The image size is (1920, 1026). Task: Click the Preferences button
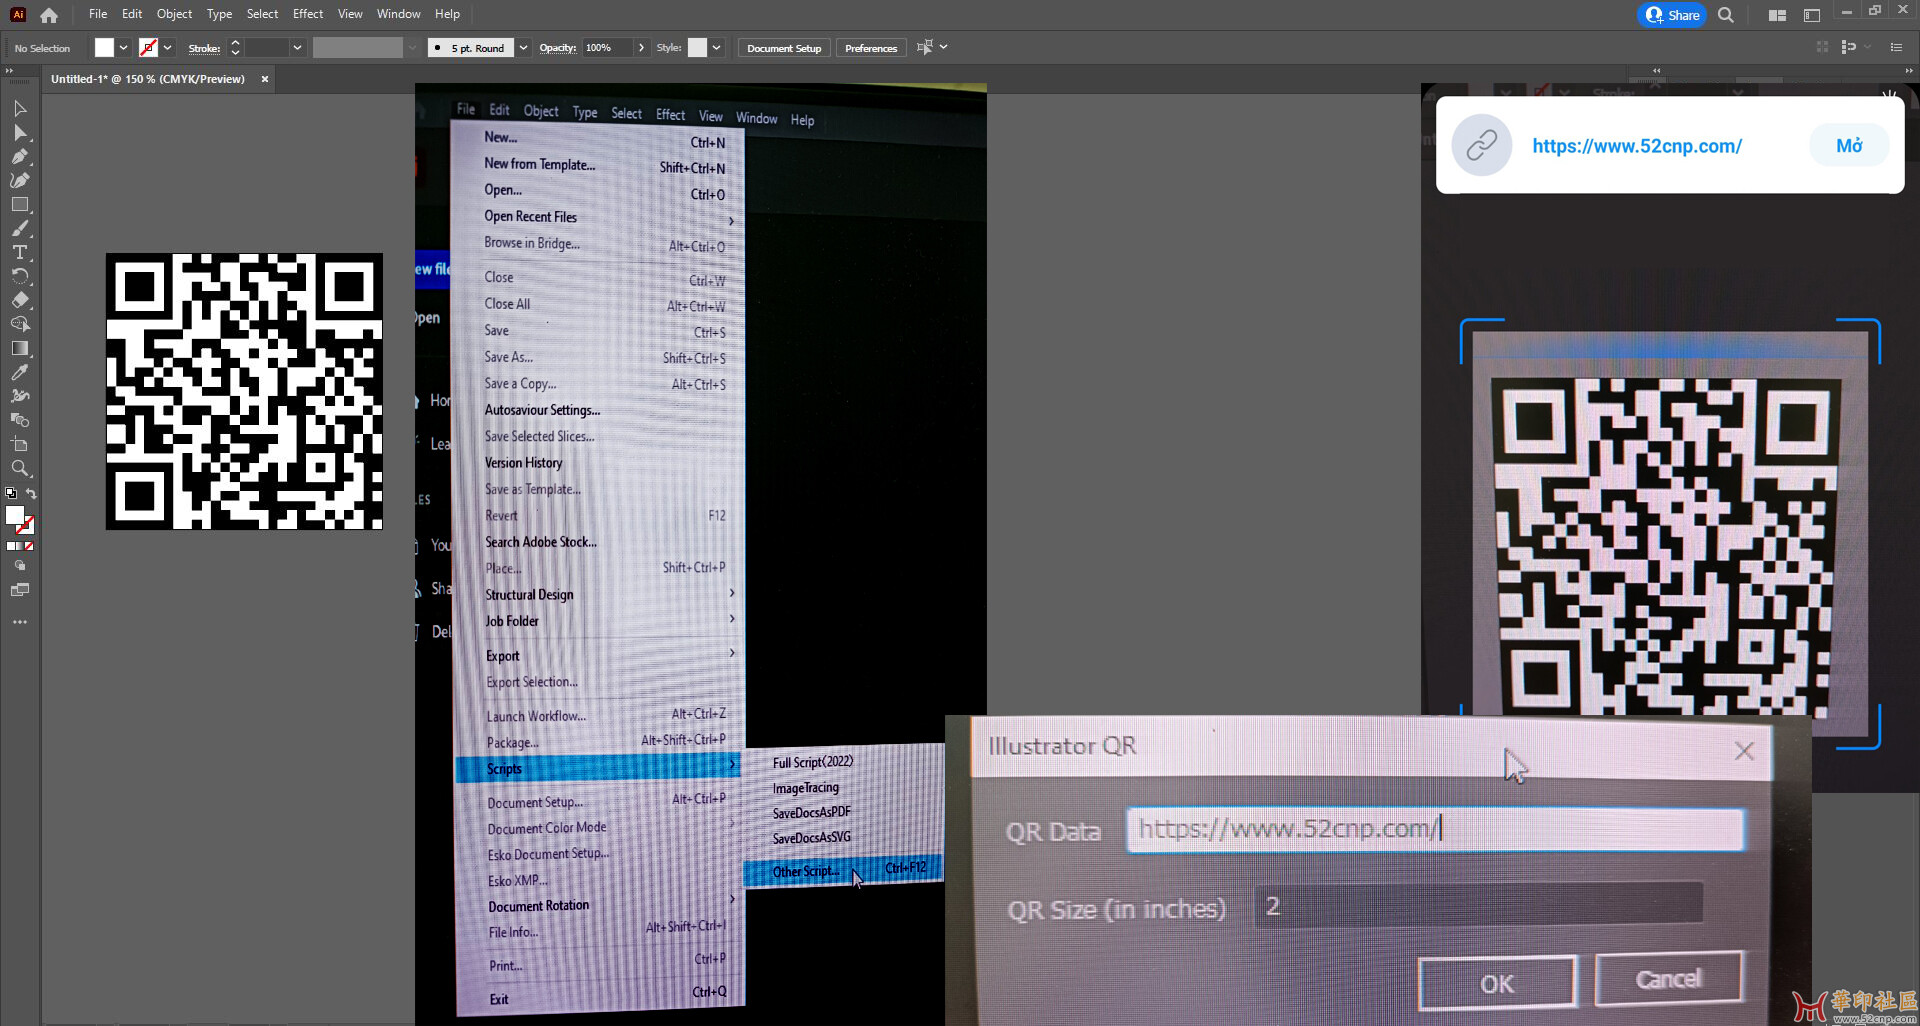[871, 48]
